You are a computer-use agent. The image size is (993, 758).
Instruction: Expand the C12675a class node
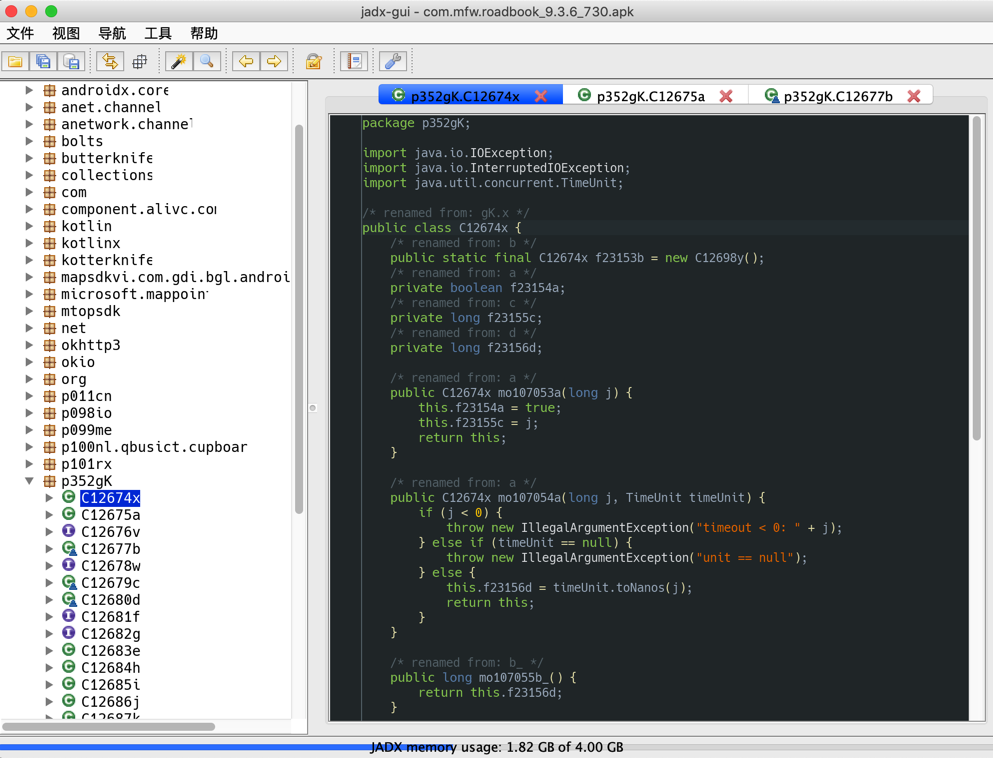(49, 515)
